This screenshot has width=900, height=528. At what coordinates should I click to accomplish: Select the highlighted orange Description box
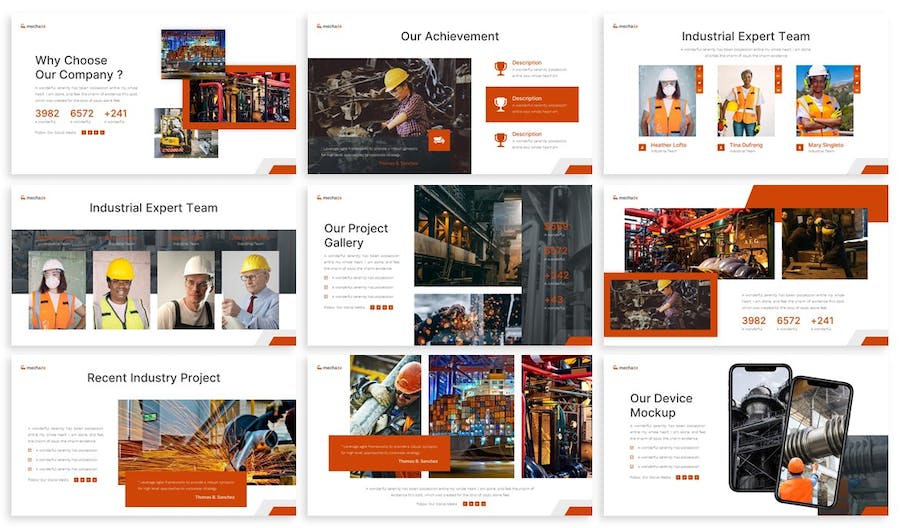click(x=532, y=104)
